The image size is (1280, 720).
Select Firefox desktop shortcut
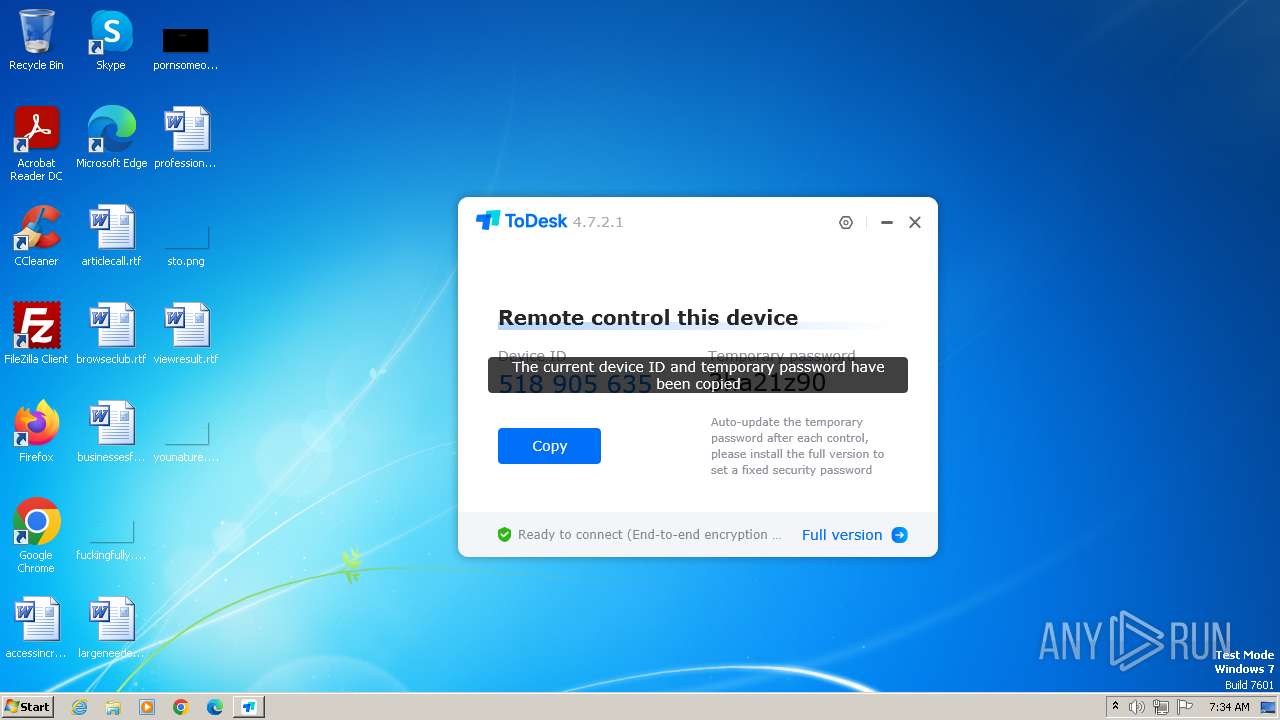pyautogui.click(x=36, y=432)
